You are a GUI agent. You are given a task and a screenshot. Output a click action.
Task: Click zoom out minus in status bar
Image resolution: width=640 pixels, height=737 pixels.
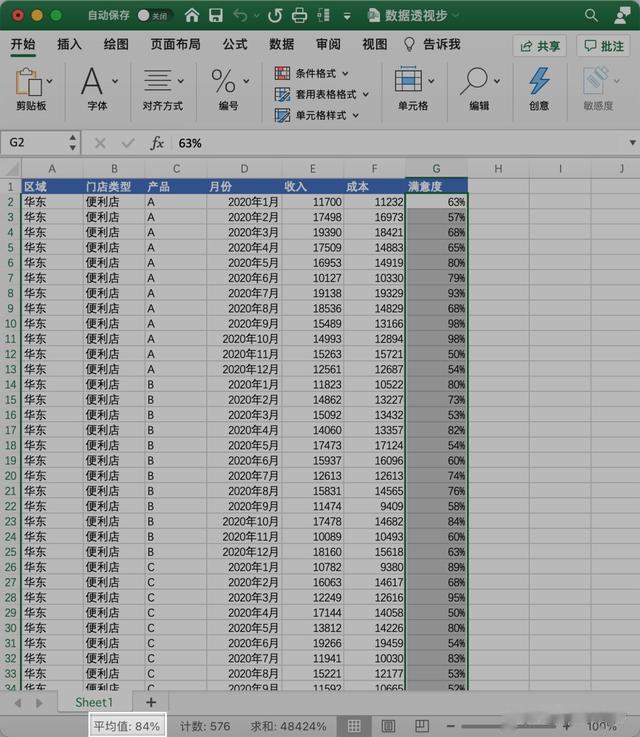[x=450, y=726]
